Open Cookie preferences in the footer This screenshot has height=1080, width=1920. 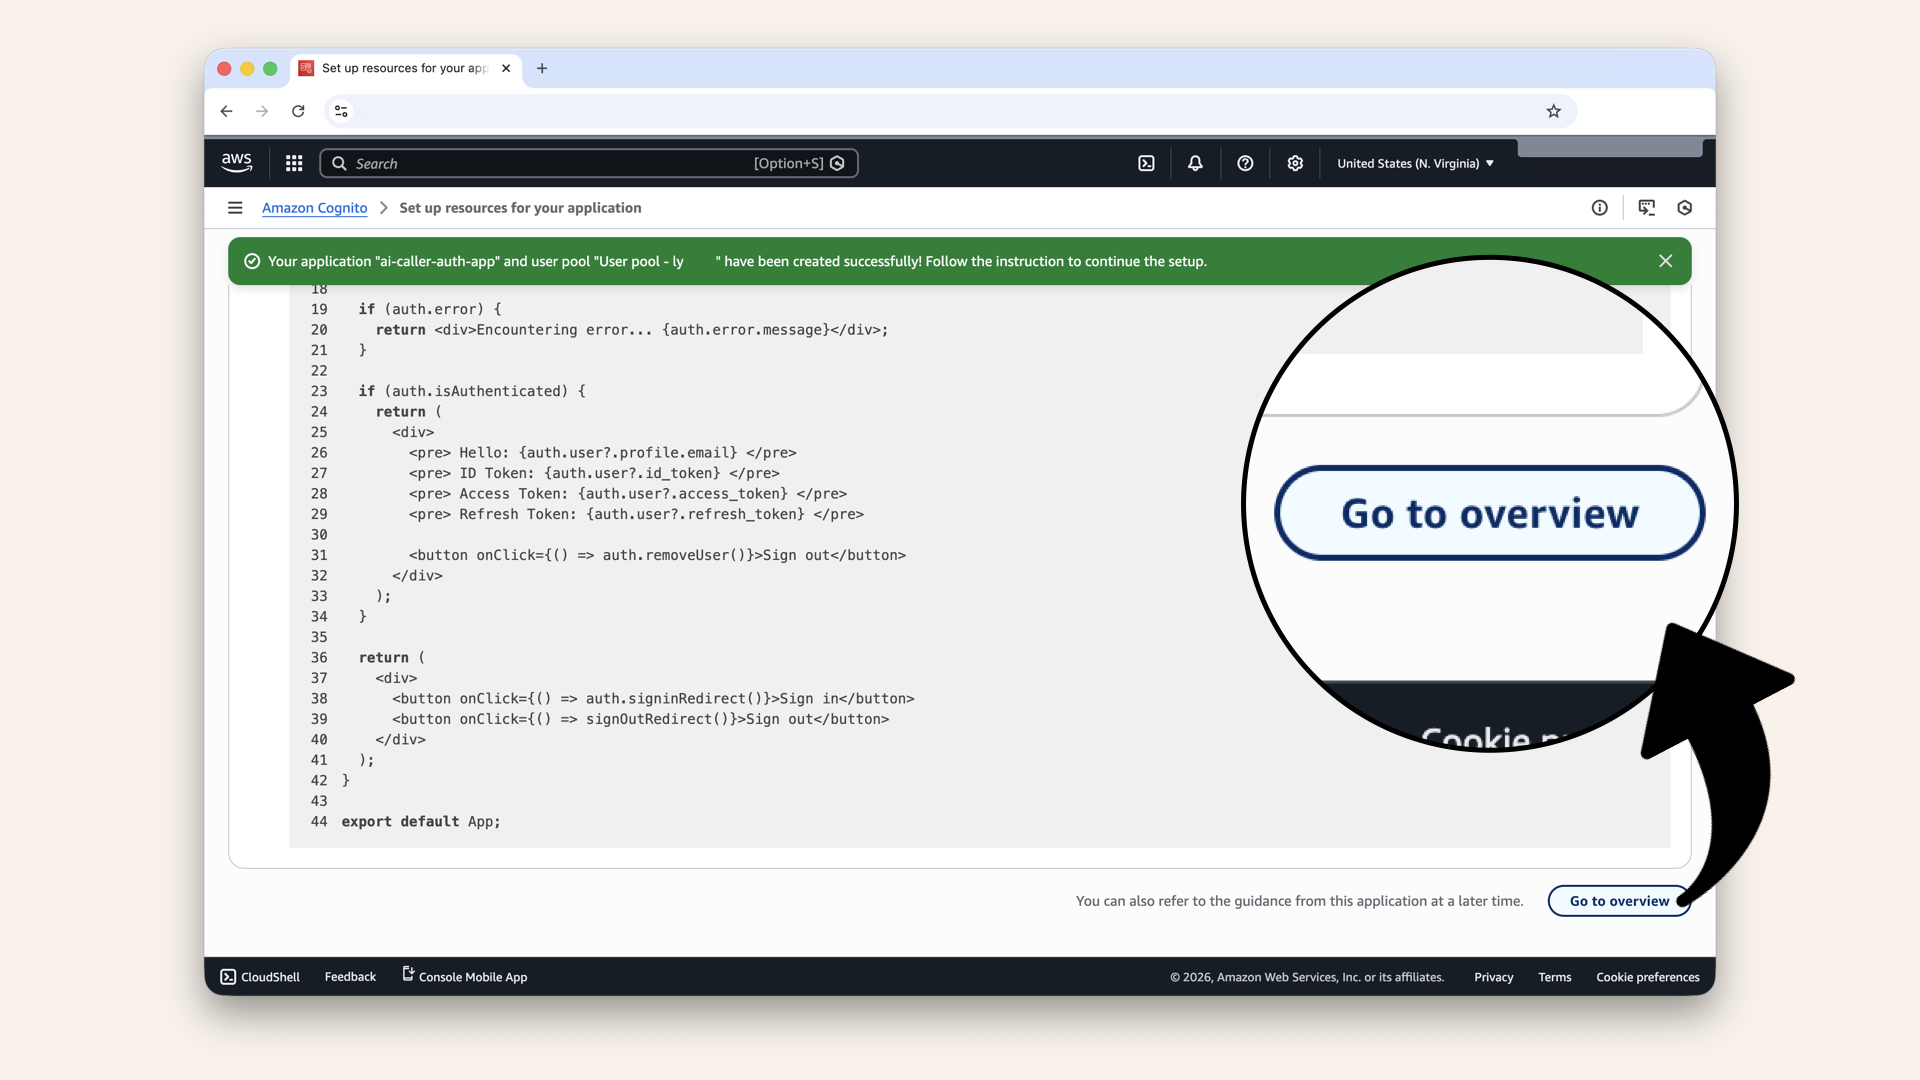[x=1647, y=977]
